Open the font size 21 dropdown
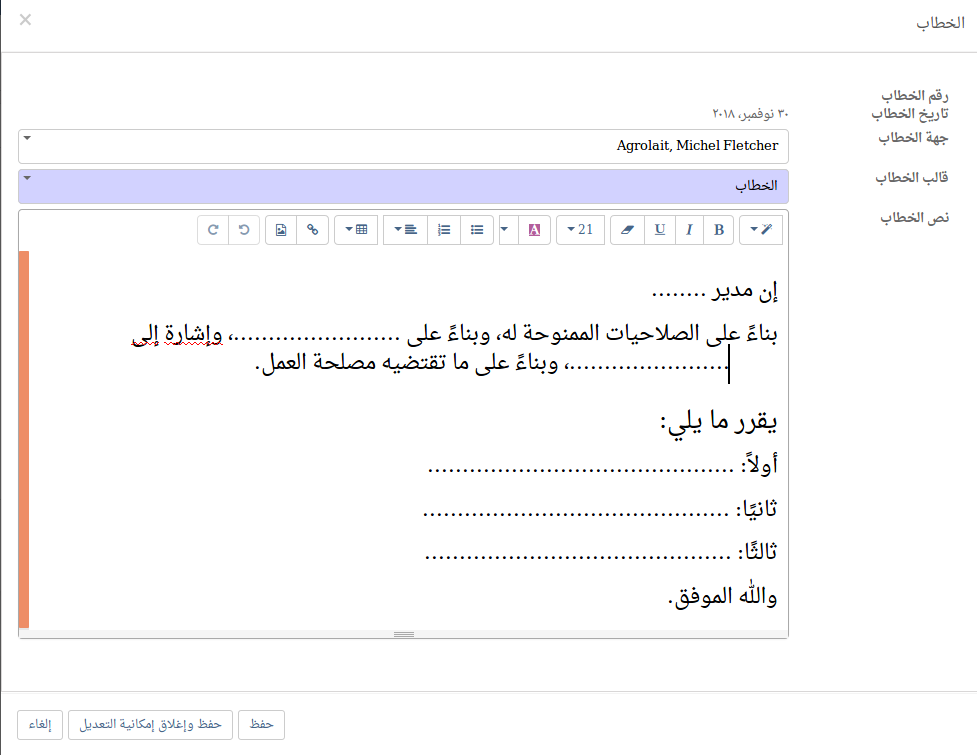The width and height of the screenshot is (977, 755). click(x=580, y=230)
